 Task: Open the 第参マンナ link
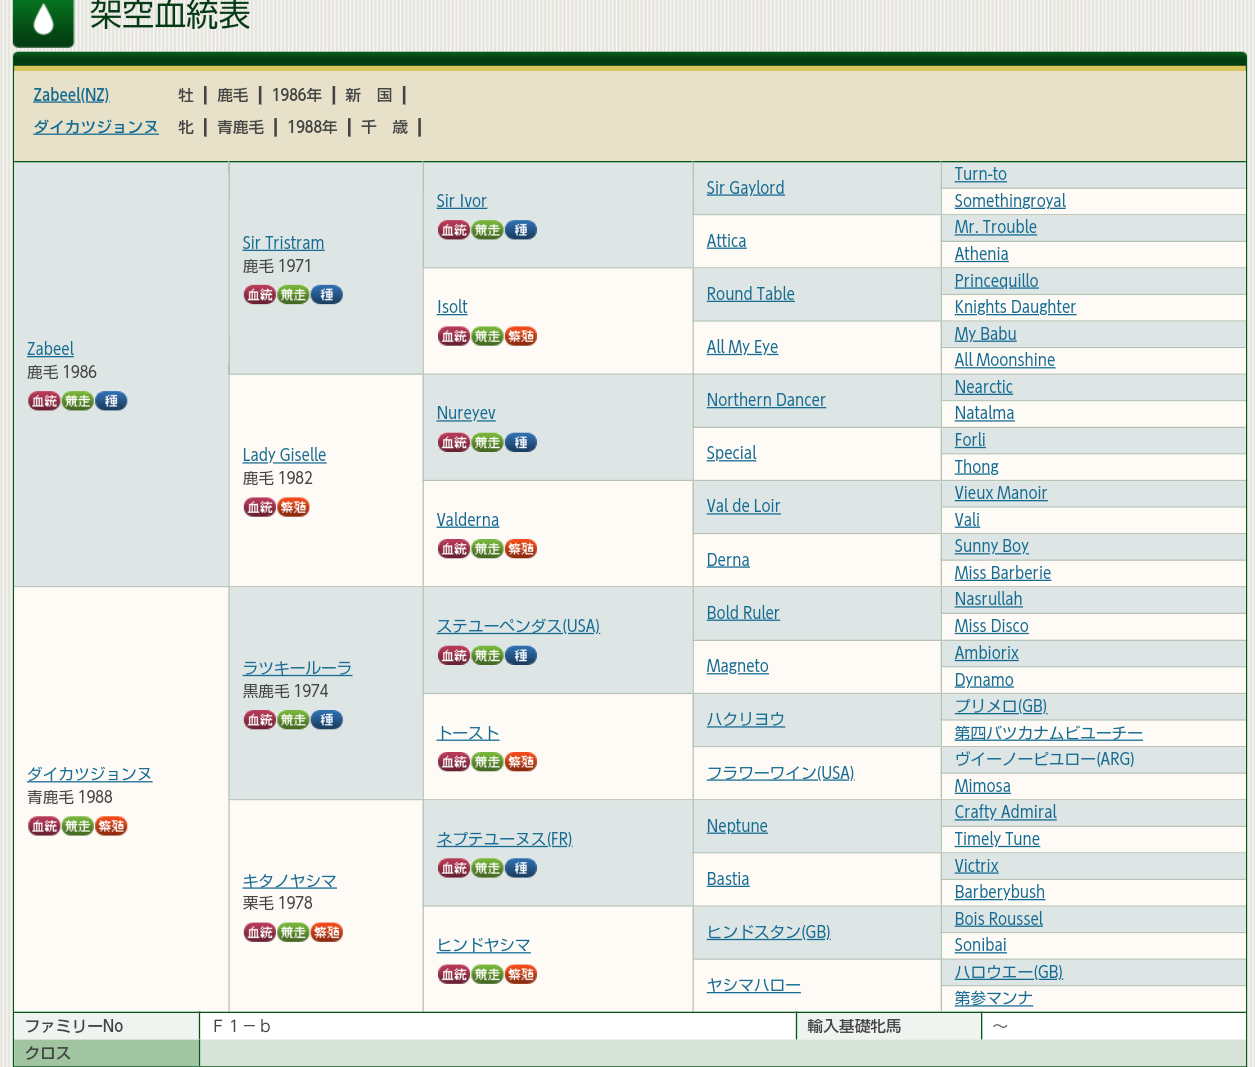[993, 998]
